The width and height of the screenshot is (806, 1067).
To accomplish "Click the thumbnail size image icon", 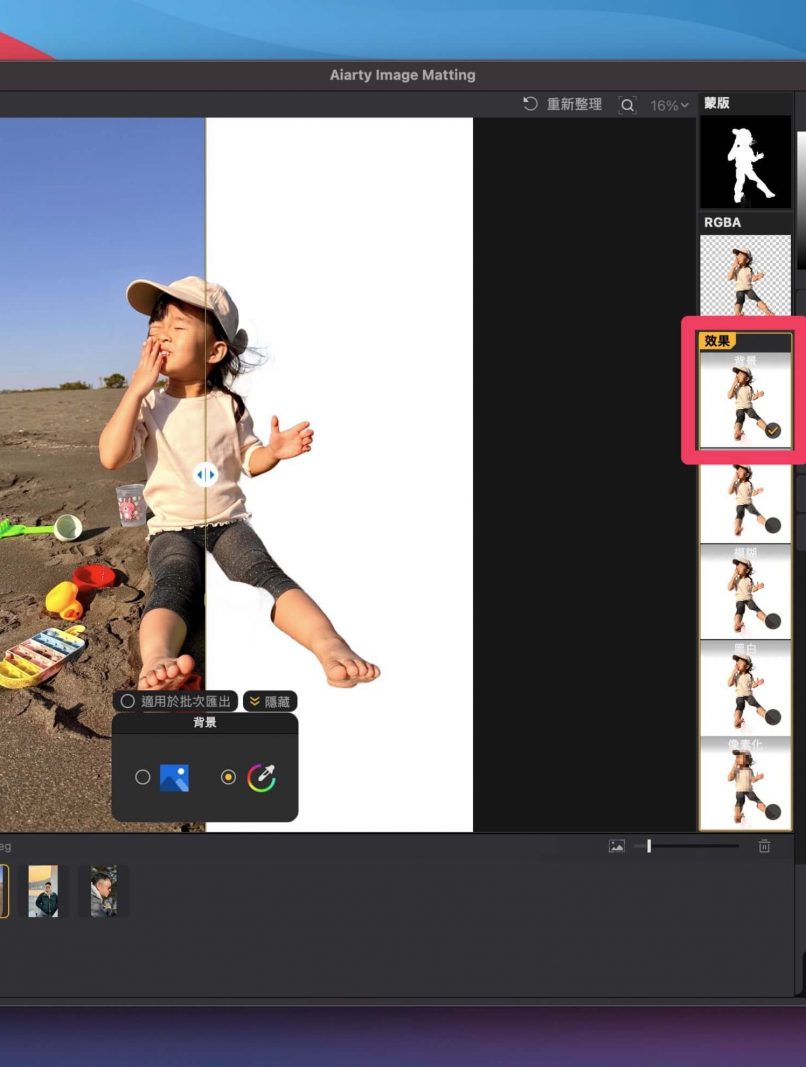I will pos(617,846).
